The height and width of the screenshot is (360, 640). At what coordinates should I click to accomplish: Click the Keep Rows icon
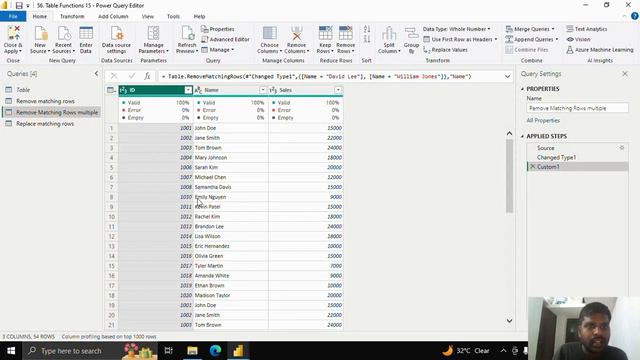[x=325, y=33]
